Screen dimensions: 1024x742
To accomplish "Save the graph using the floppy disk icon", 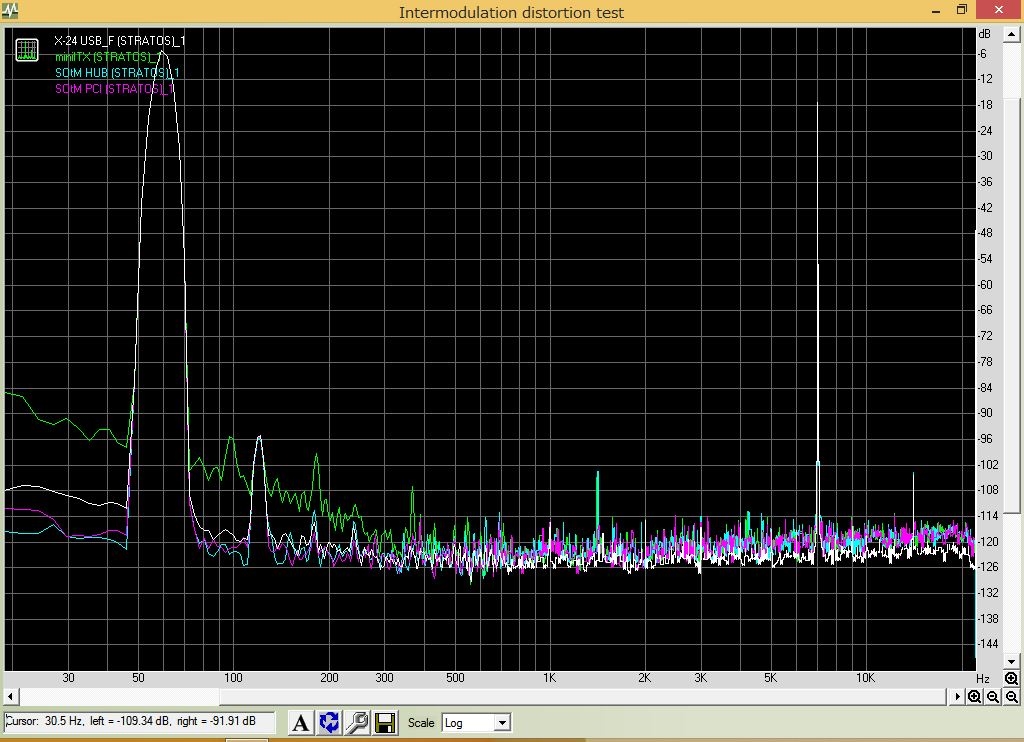I will [x=385, y=722].
